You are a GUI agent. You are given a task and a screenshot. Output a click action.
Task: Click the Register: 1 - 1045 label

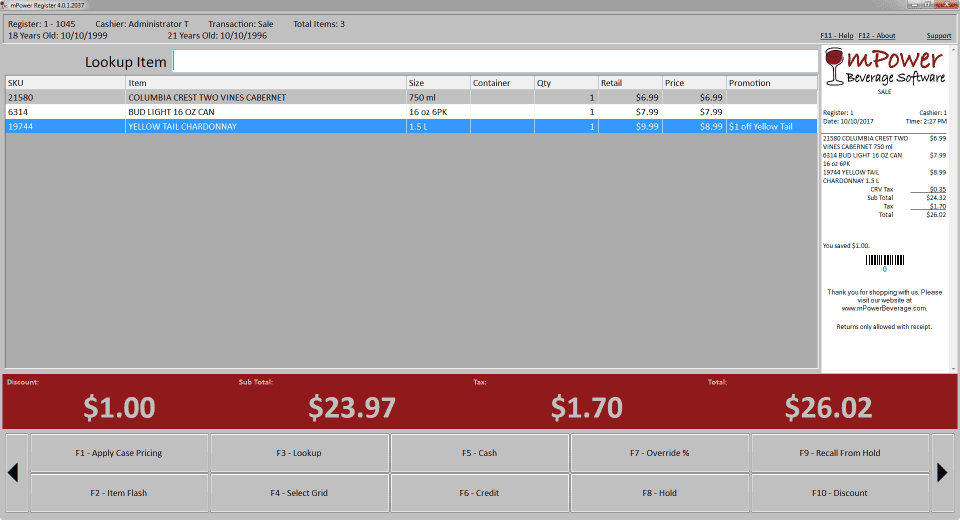(x=42, y=24)
